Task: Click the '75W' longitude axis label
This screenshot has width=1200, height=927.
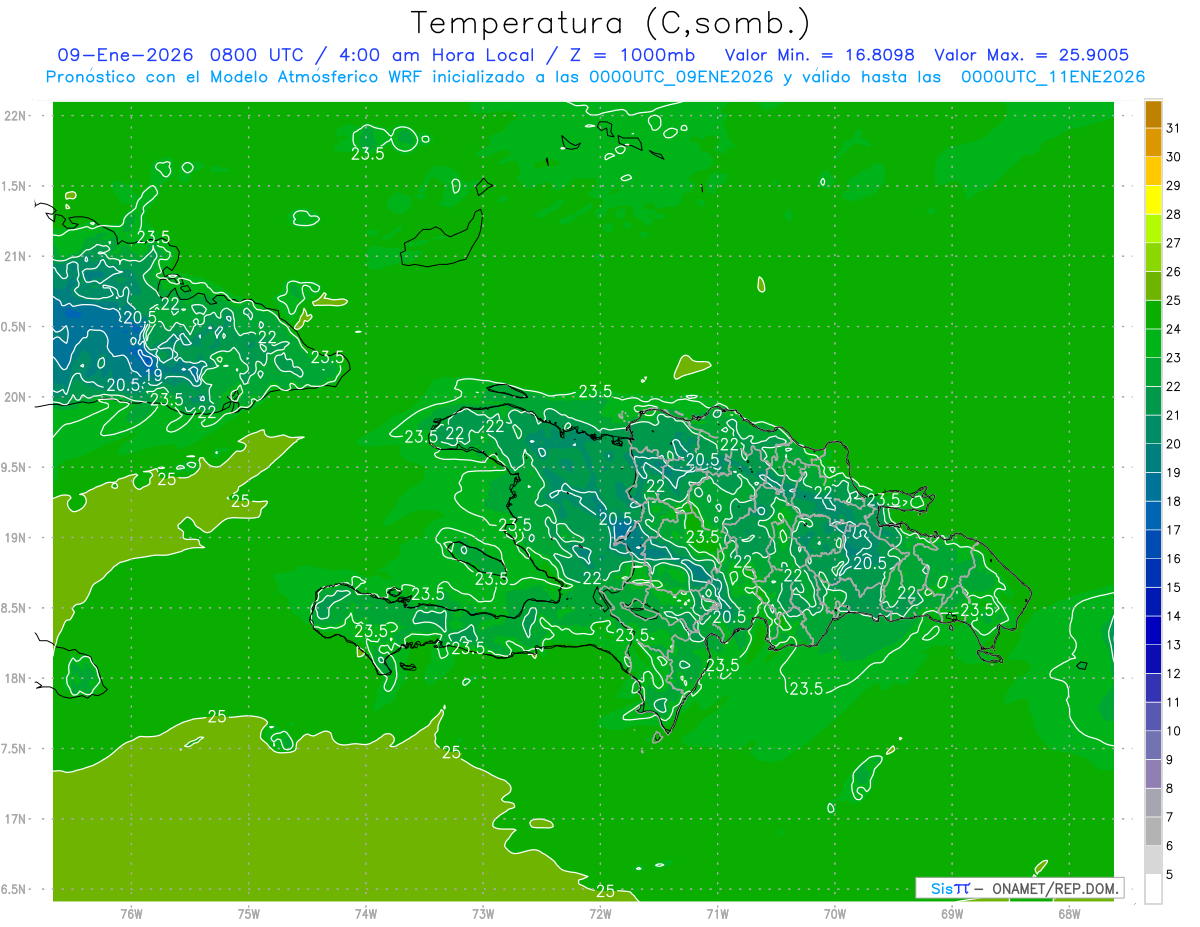Action: [249, 914]
